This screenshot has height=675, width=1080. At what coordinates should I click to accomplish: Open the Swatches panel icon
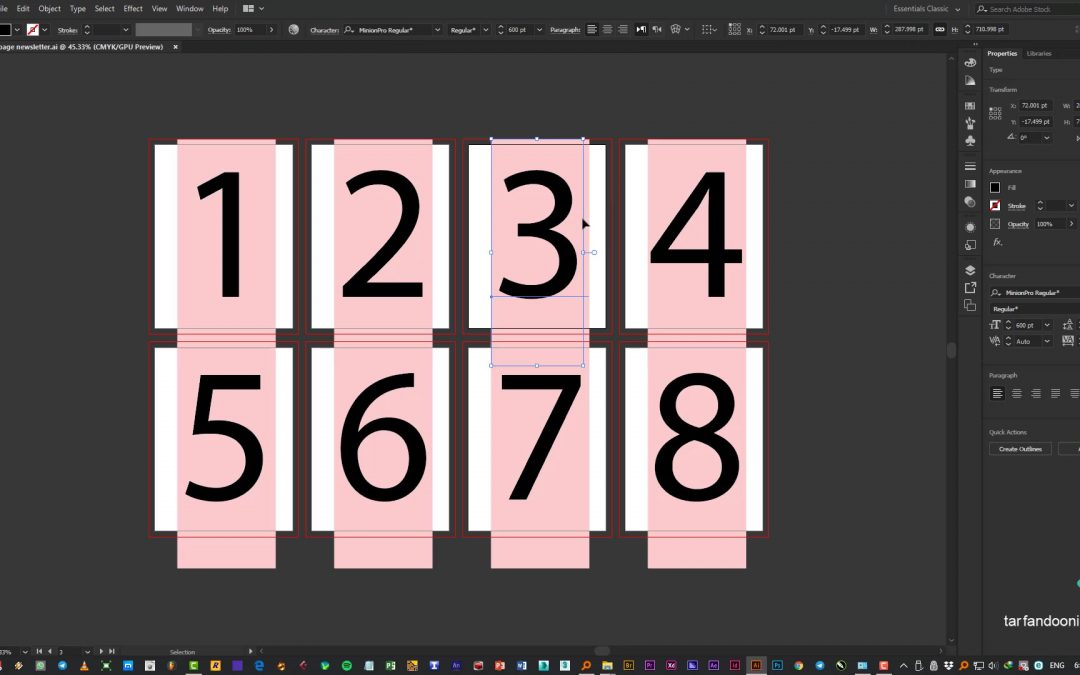point(970,105)
